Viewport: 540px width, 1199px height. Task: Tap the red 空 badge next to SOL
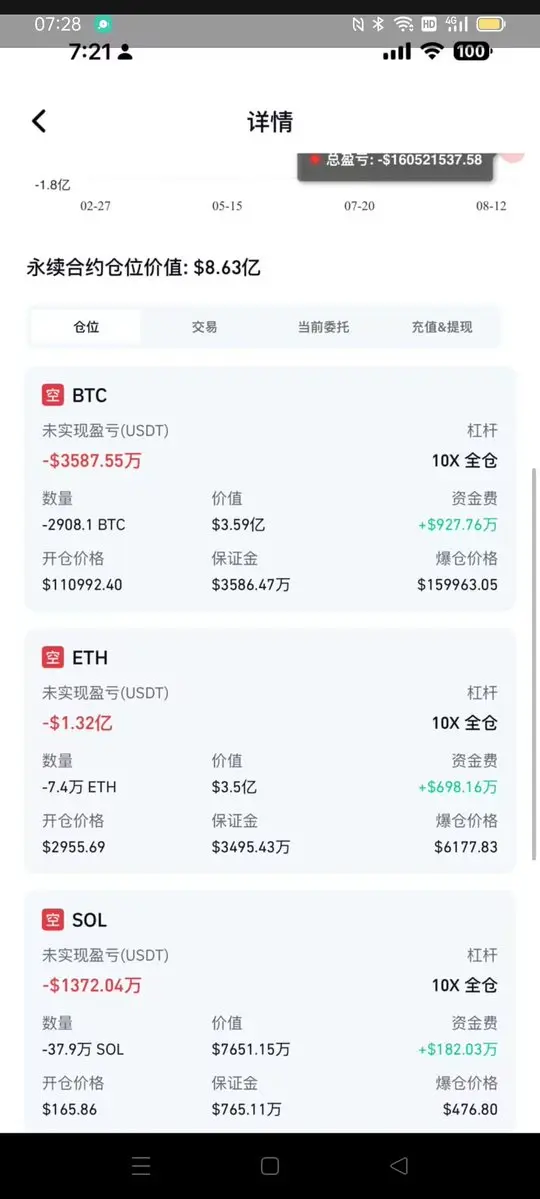[x=53, y=920]
